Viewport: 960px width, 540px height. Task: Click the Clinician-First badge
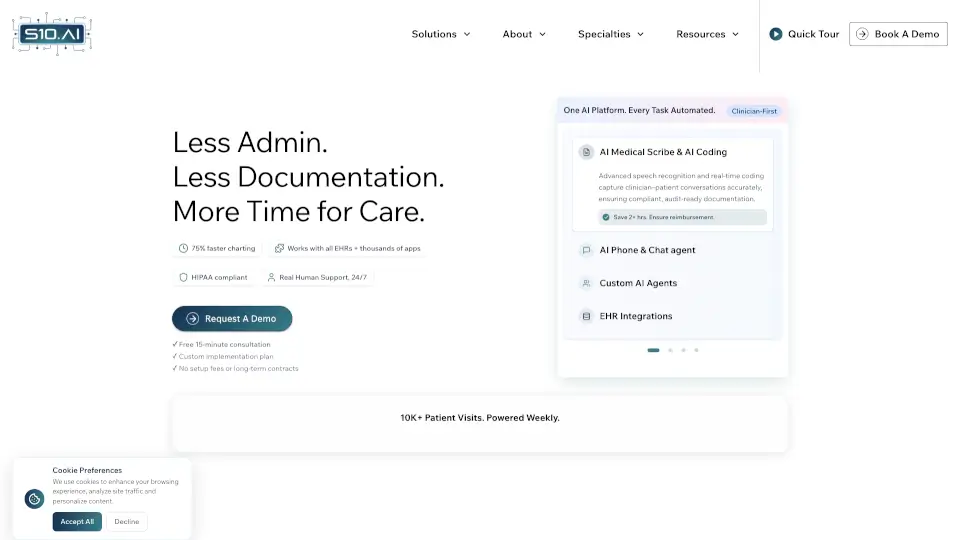click(x=753, y=111)
